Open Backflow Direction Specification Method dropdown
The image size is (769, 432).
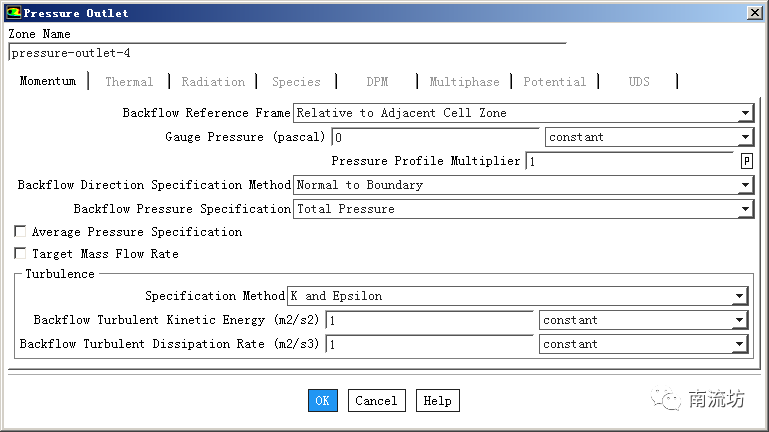pos(745,185)
